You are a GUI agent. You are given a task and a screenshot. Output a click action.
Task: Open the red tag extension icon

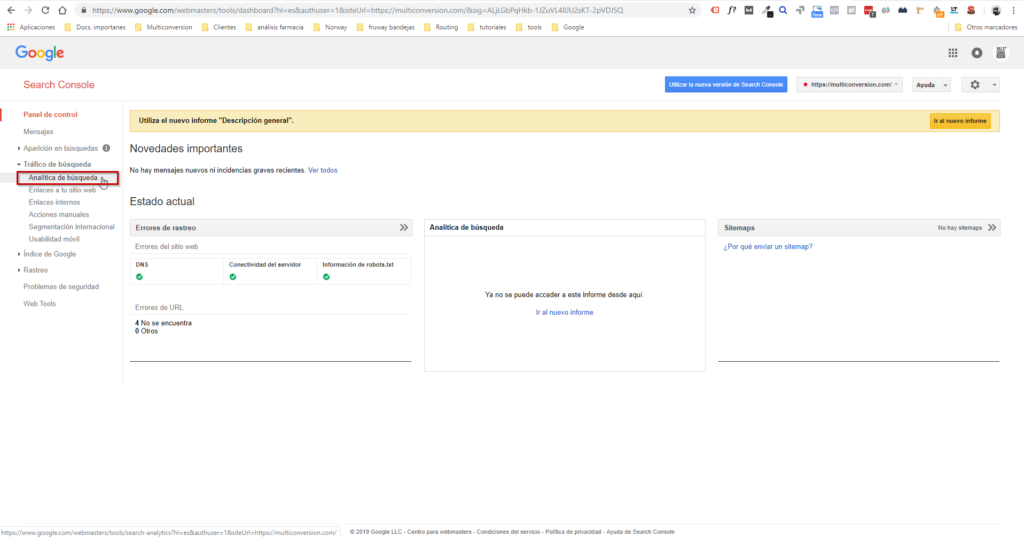714,10
